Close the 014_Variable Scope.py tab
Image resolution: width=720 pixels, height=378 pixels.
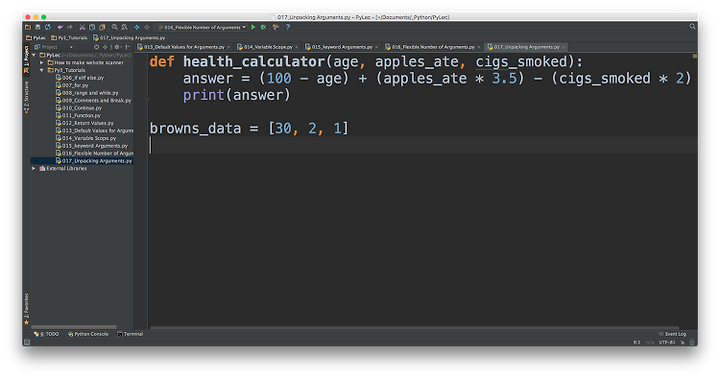pyautogui.click(x=297, y=47)
